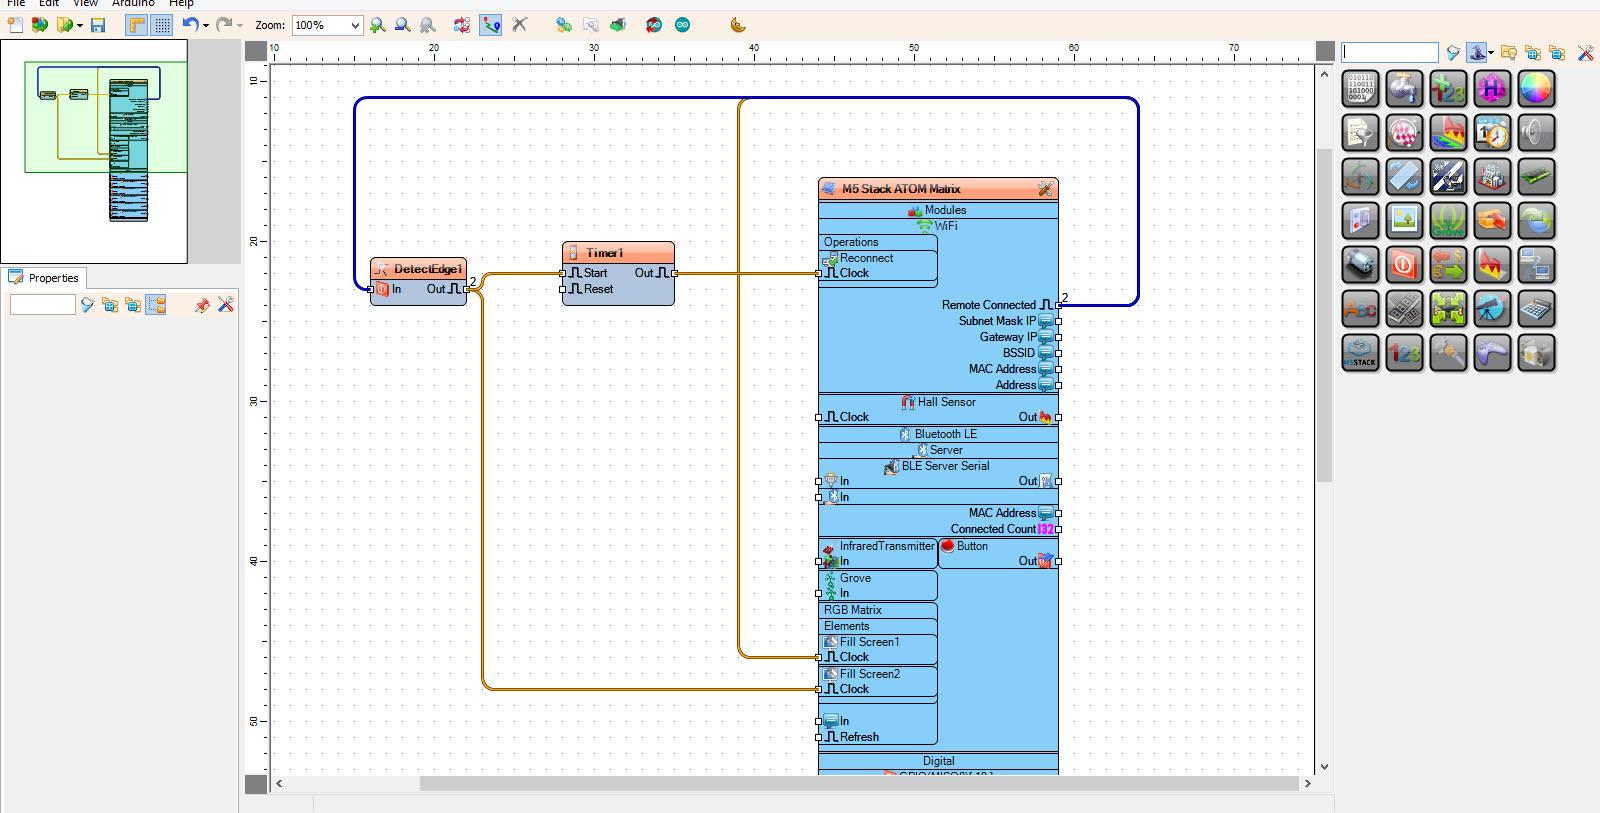Image resolution: width=1600 pixels, height=813 pixels.
Task: Create a new project from the toolbar
Action: (16, 25)
